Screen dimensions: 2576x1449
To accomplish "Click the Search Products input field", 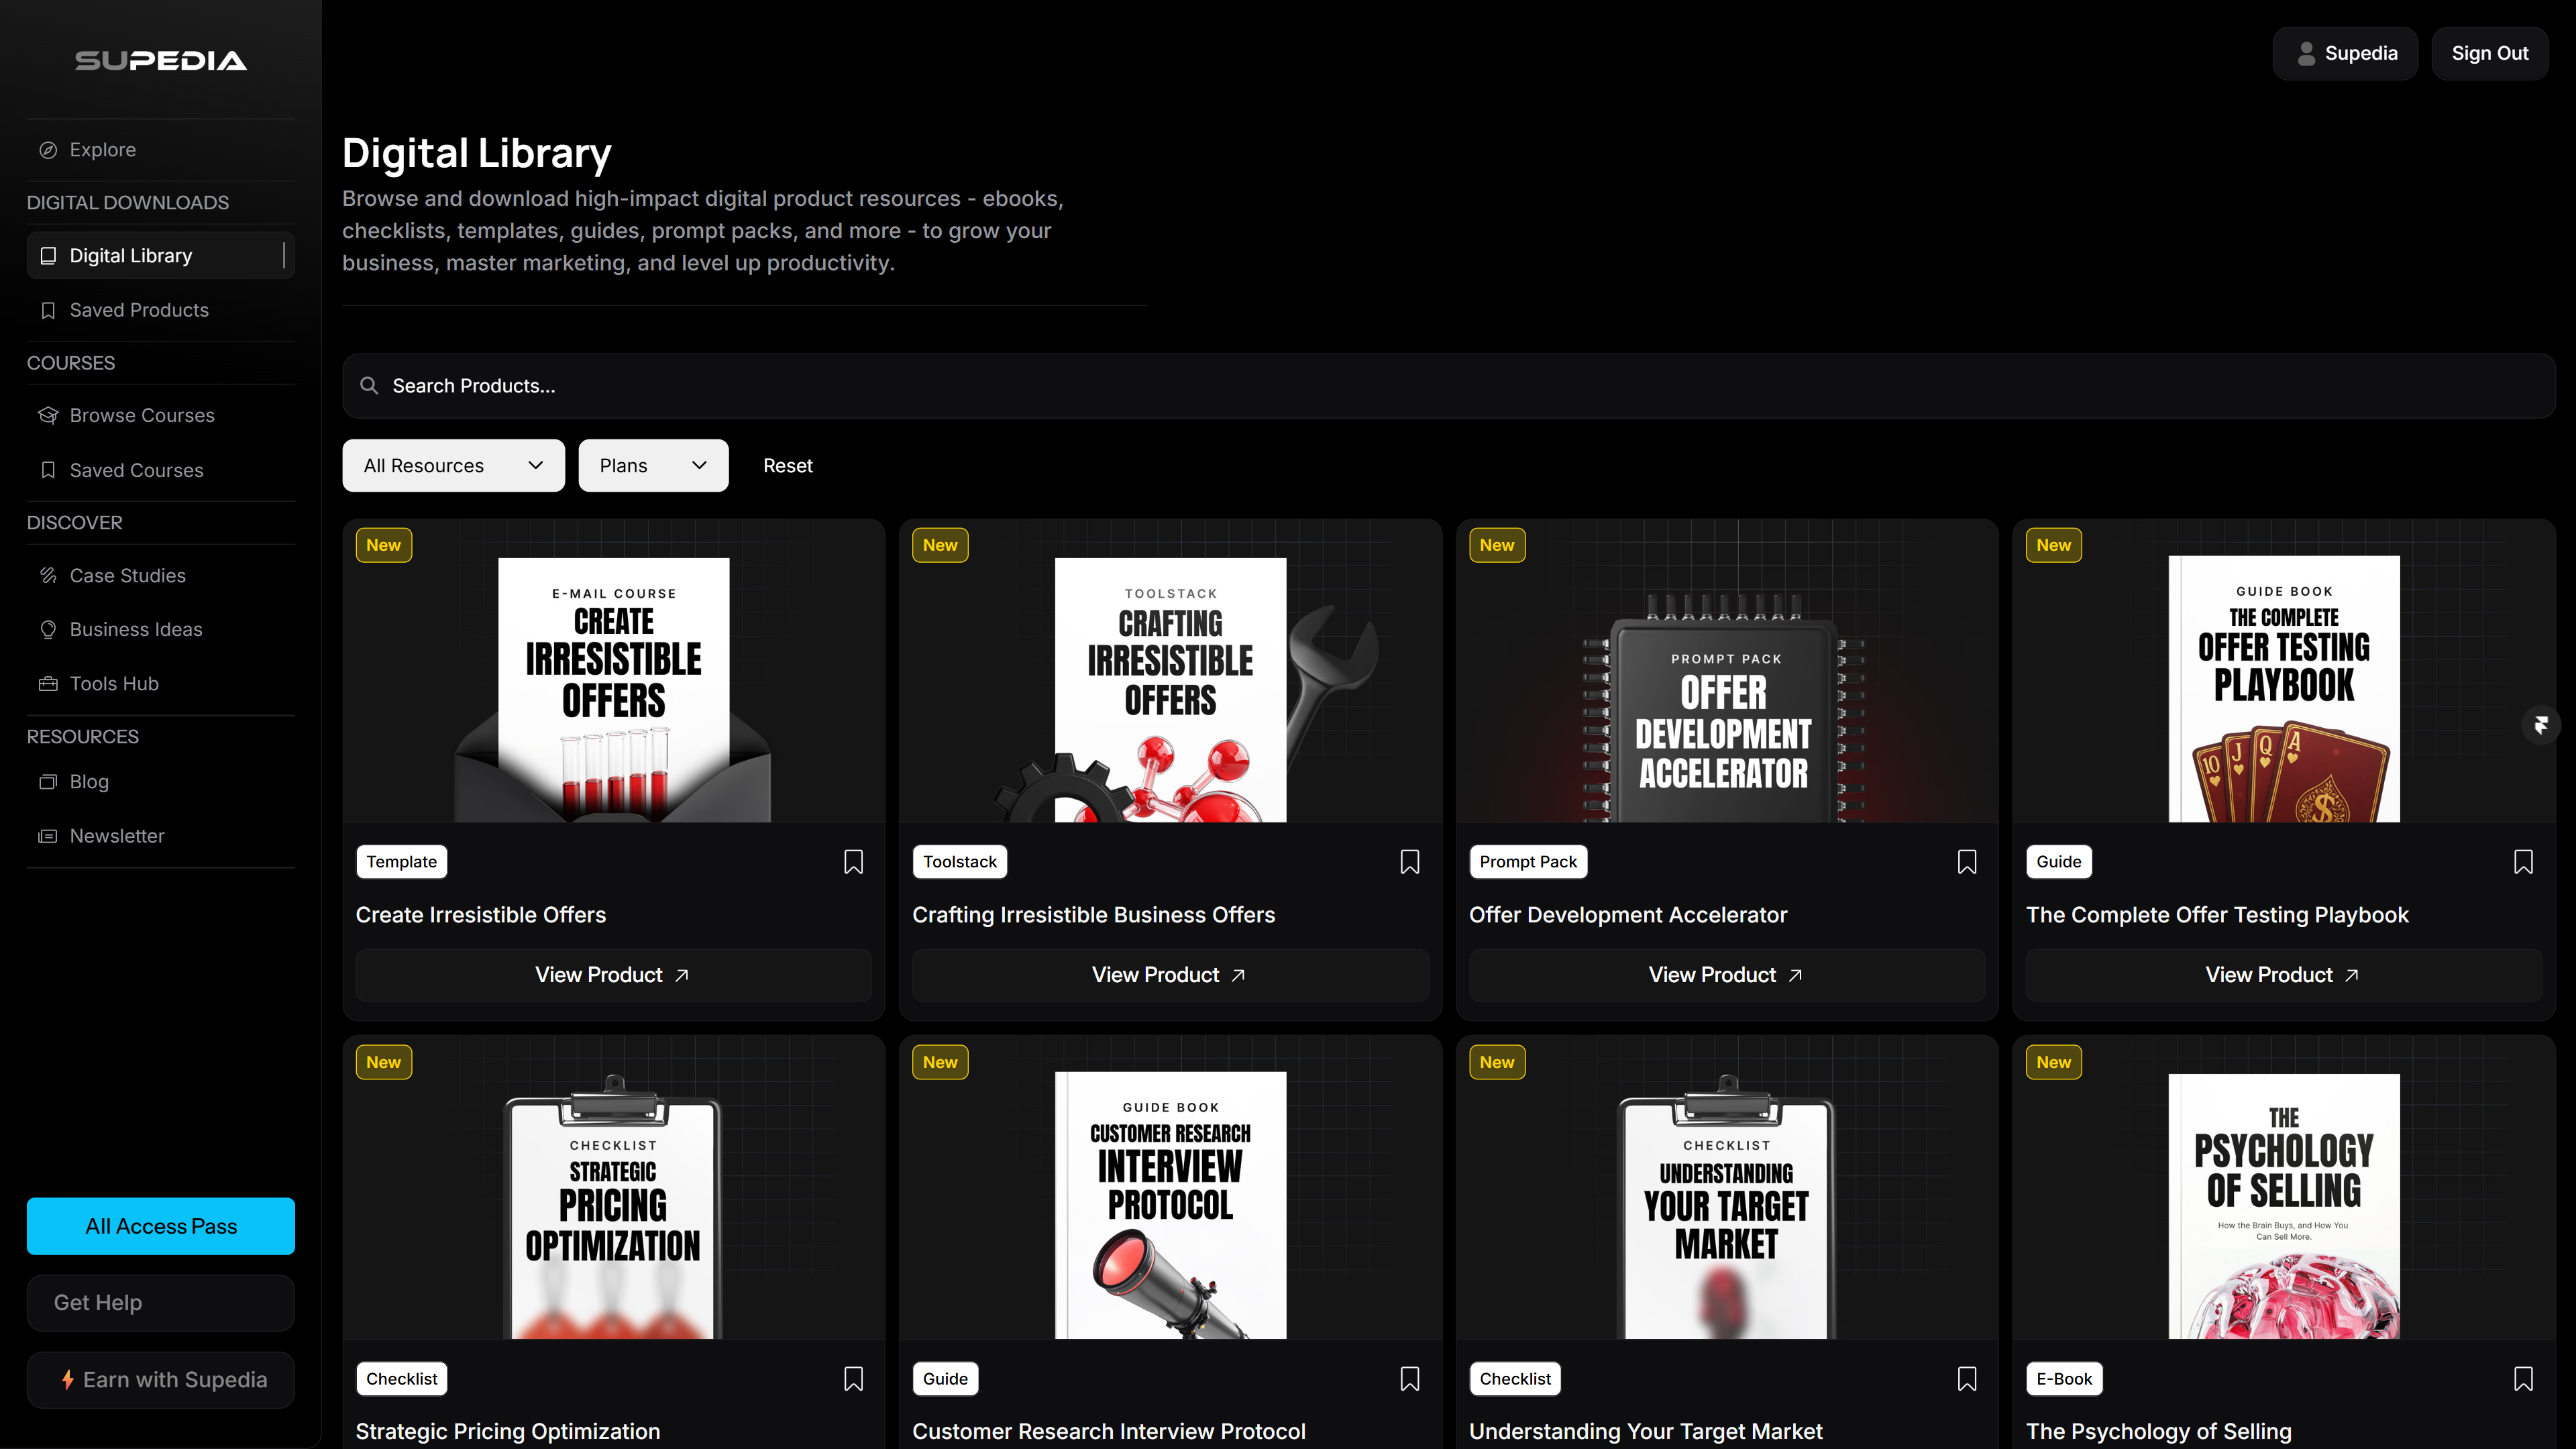I will (x=1449, y=385).
